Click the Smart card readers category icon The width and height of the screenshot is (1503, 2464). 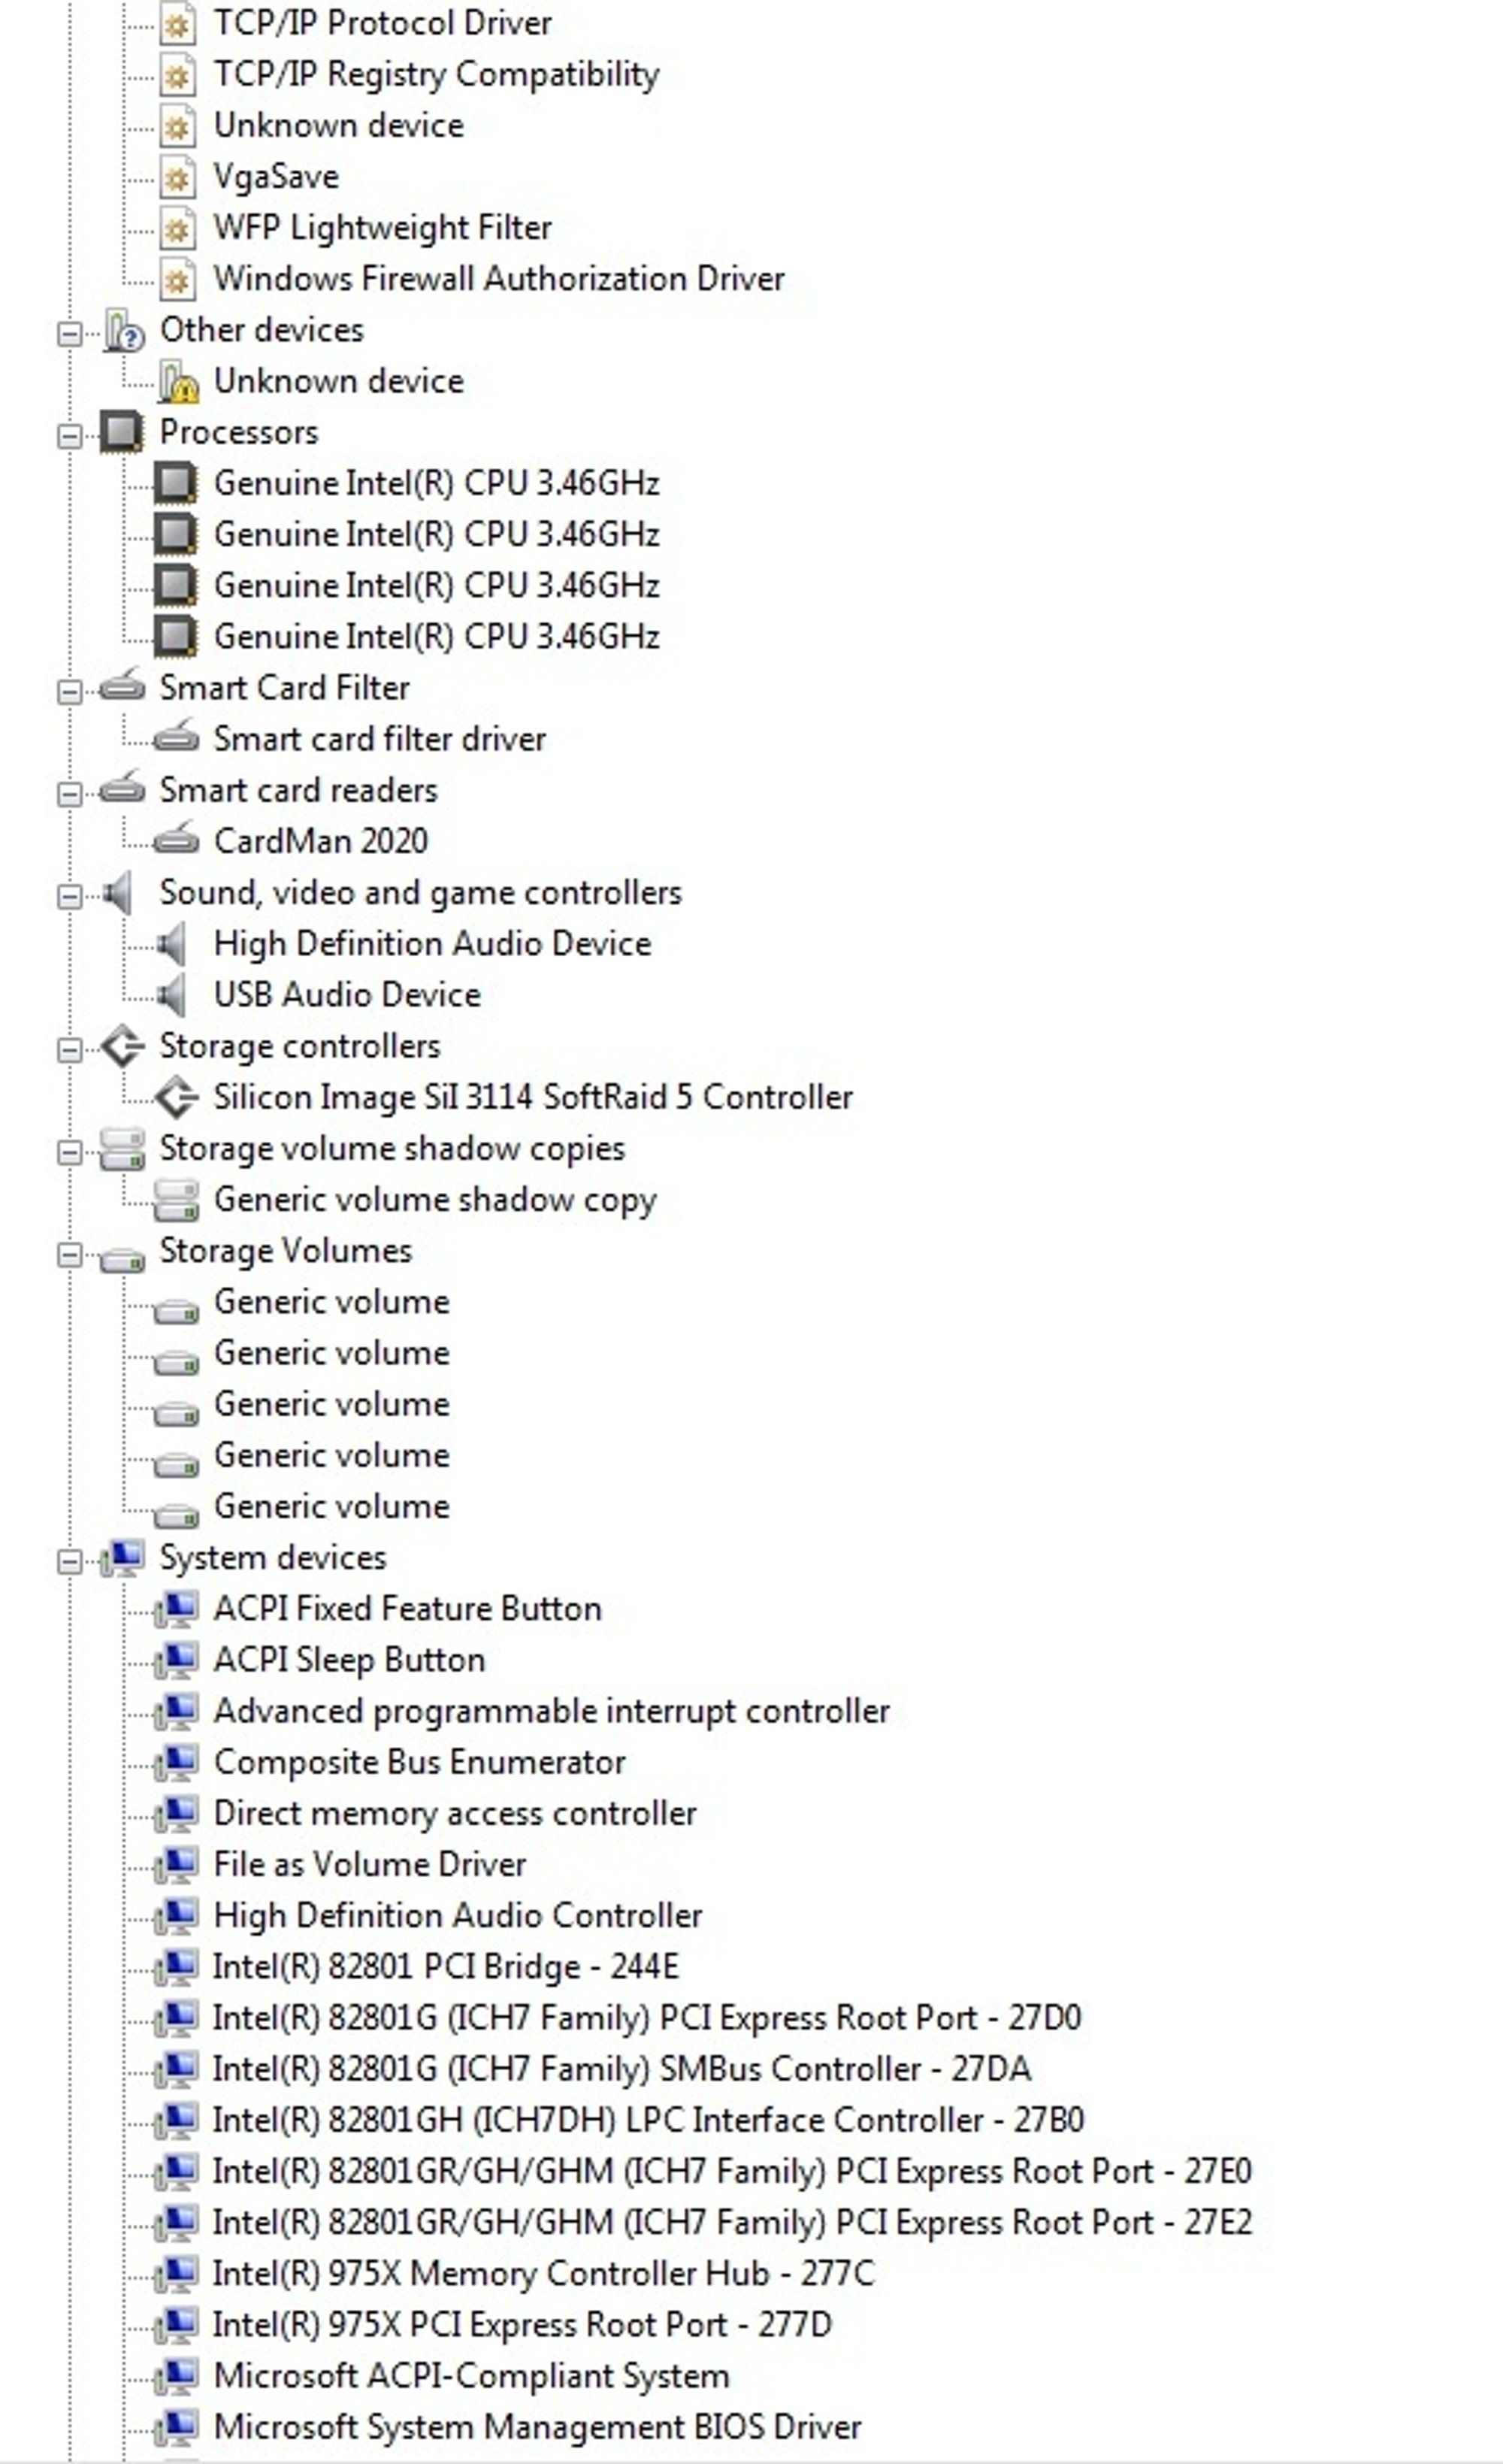coord(122,788)
